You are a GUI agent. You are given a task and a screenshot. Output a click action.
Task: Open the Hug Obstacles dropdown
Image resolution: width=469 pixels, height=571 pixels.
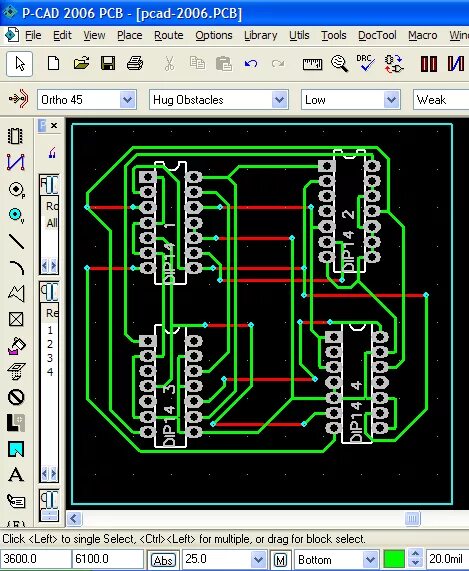tap(279, 99)
